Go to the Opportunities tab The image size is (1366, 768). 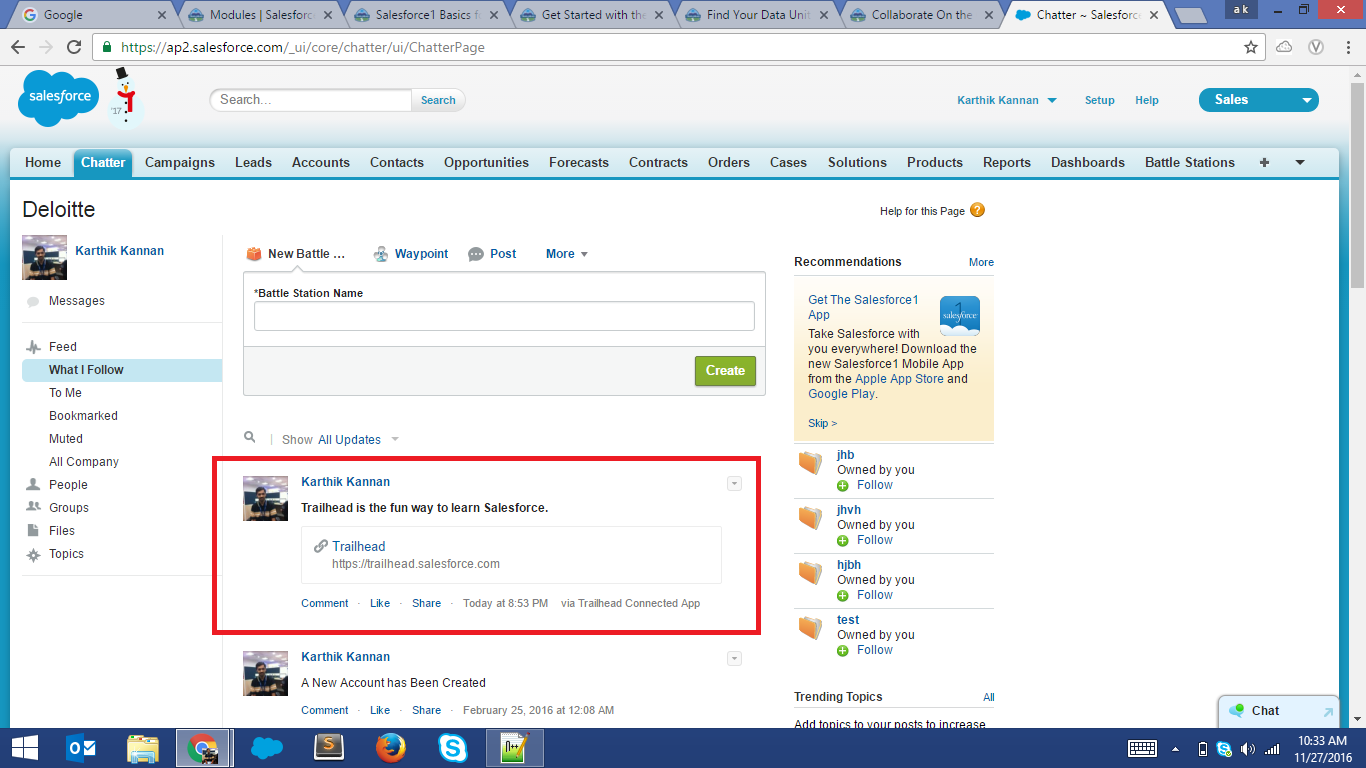(486, 162)
